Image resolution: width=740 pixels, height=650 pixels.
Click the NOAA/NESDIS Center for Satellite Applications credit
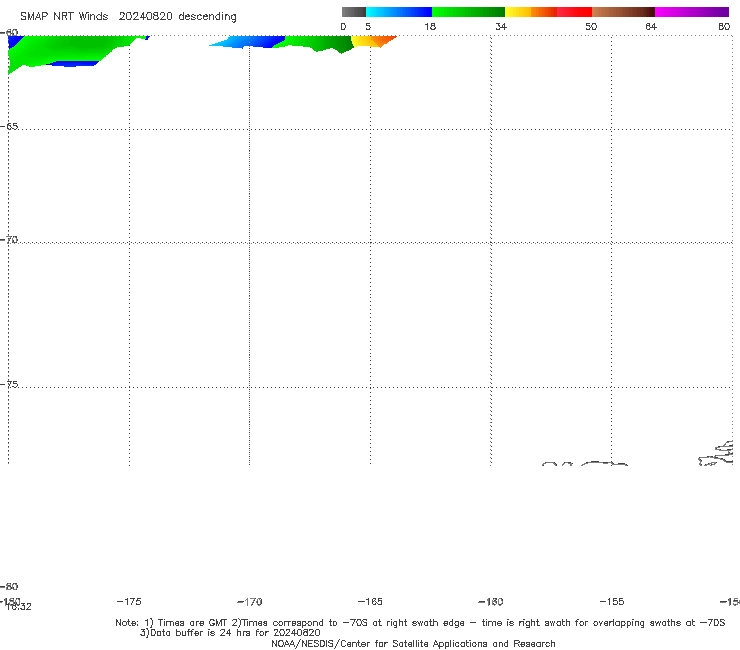point(413,644)
